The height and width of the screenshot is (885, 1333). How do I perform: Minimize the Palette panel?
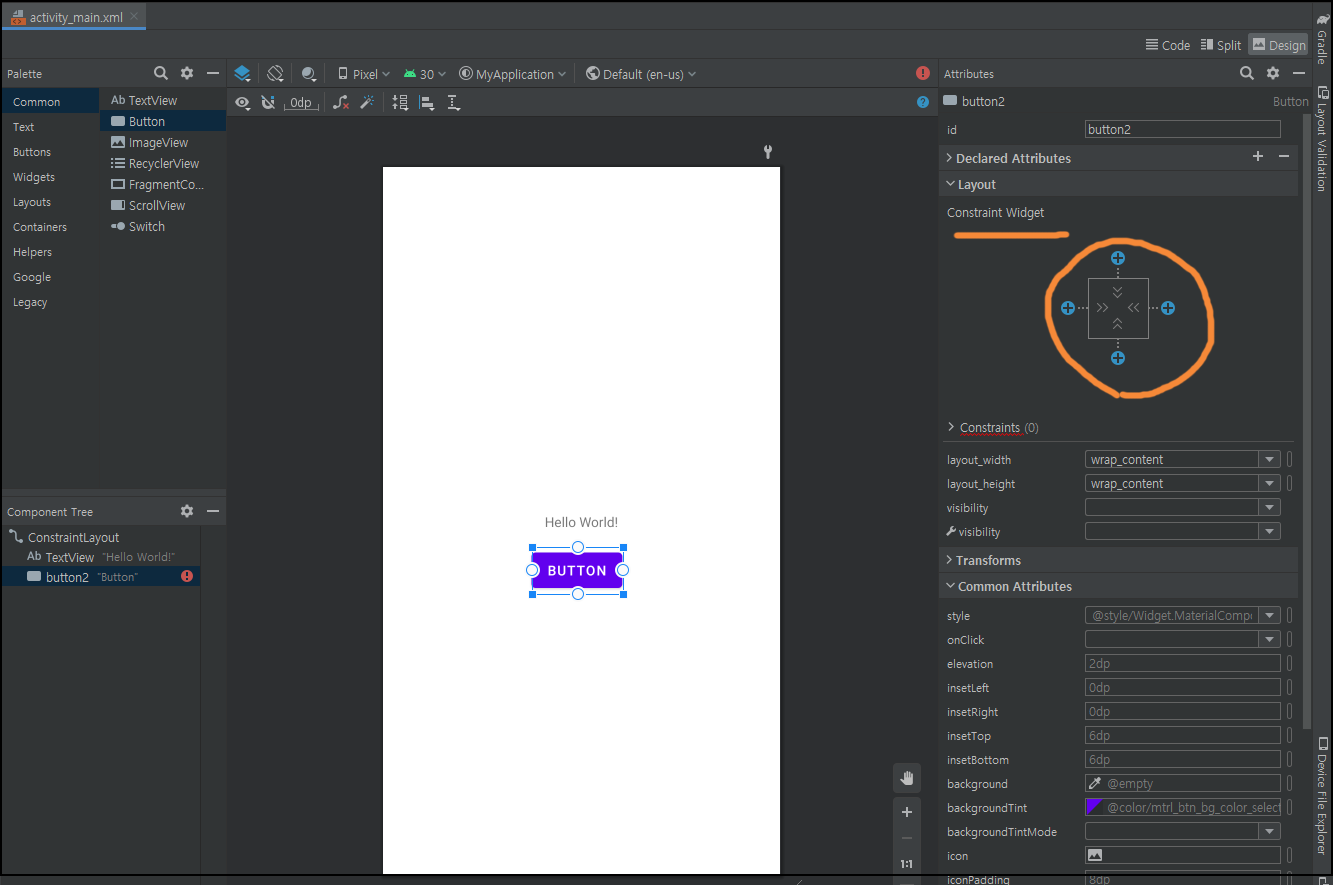[x=213, y=73]
